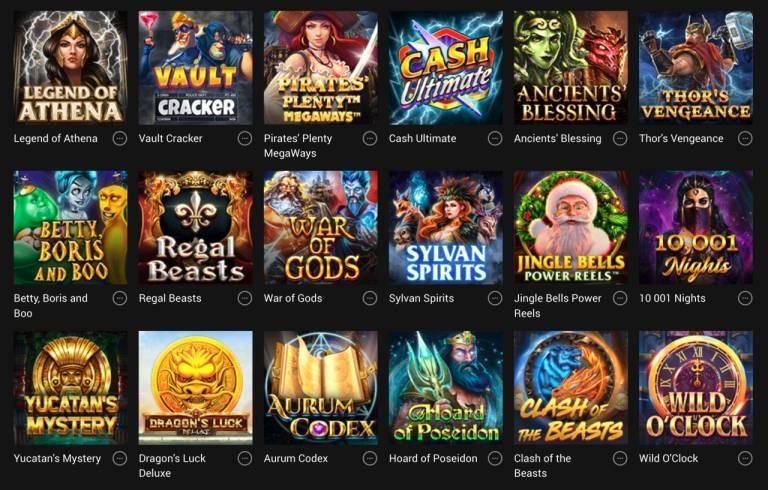Image resolution: width=768 pixels, height=490 pixels.
Task: Click the ellipsis icon beside Aurum Codex
Action: (x=370, y=459)
